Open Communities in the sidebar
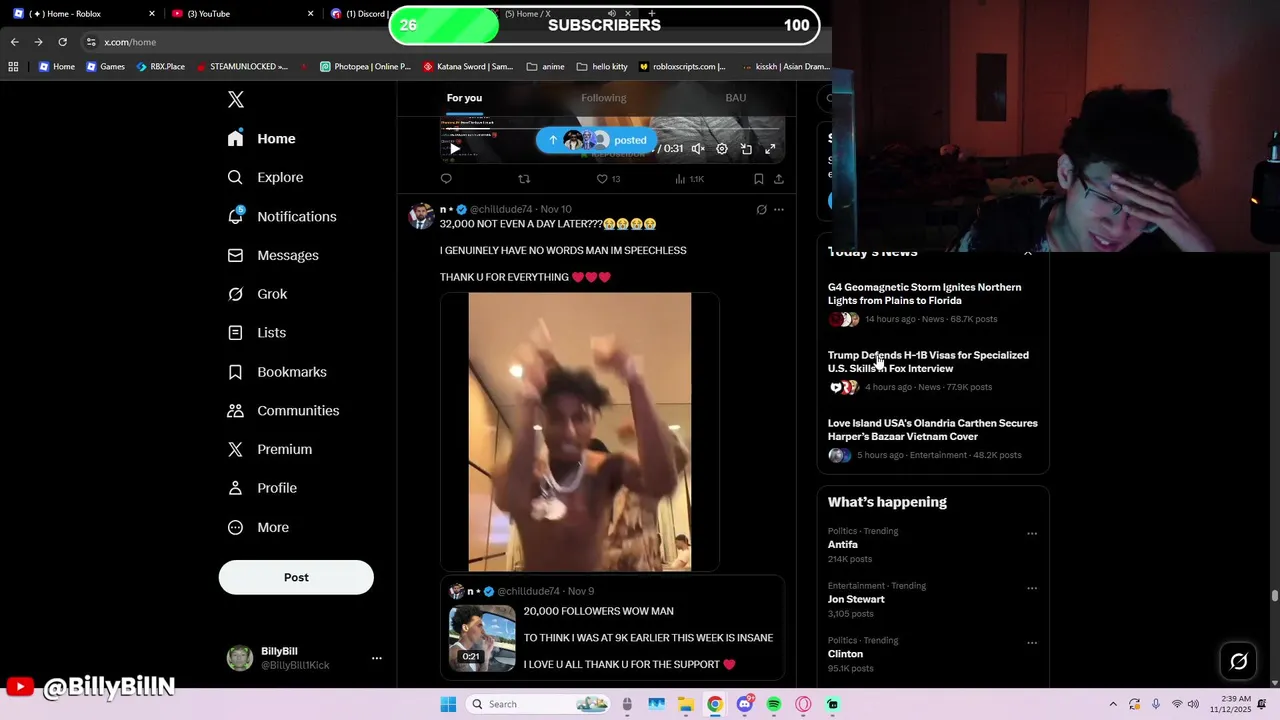Image resolution: width=1280 pixels, height=720 pixels. point(283,411)
